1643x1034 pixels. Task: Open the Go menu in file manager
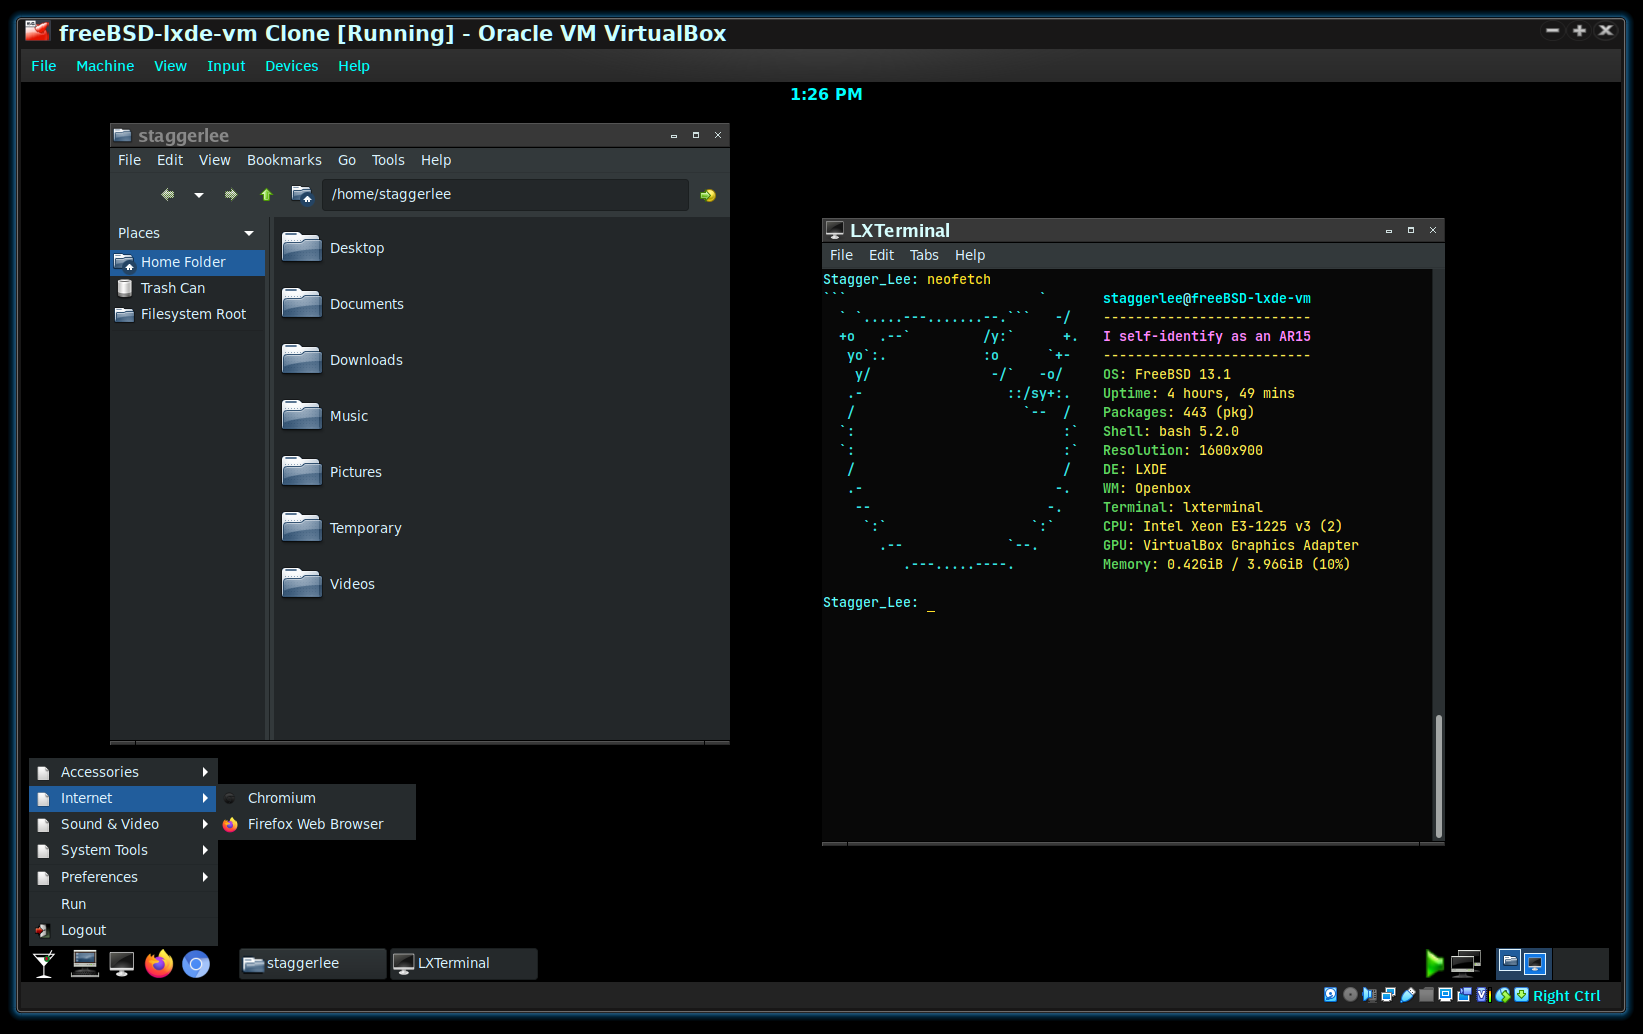347,160
